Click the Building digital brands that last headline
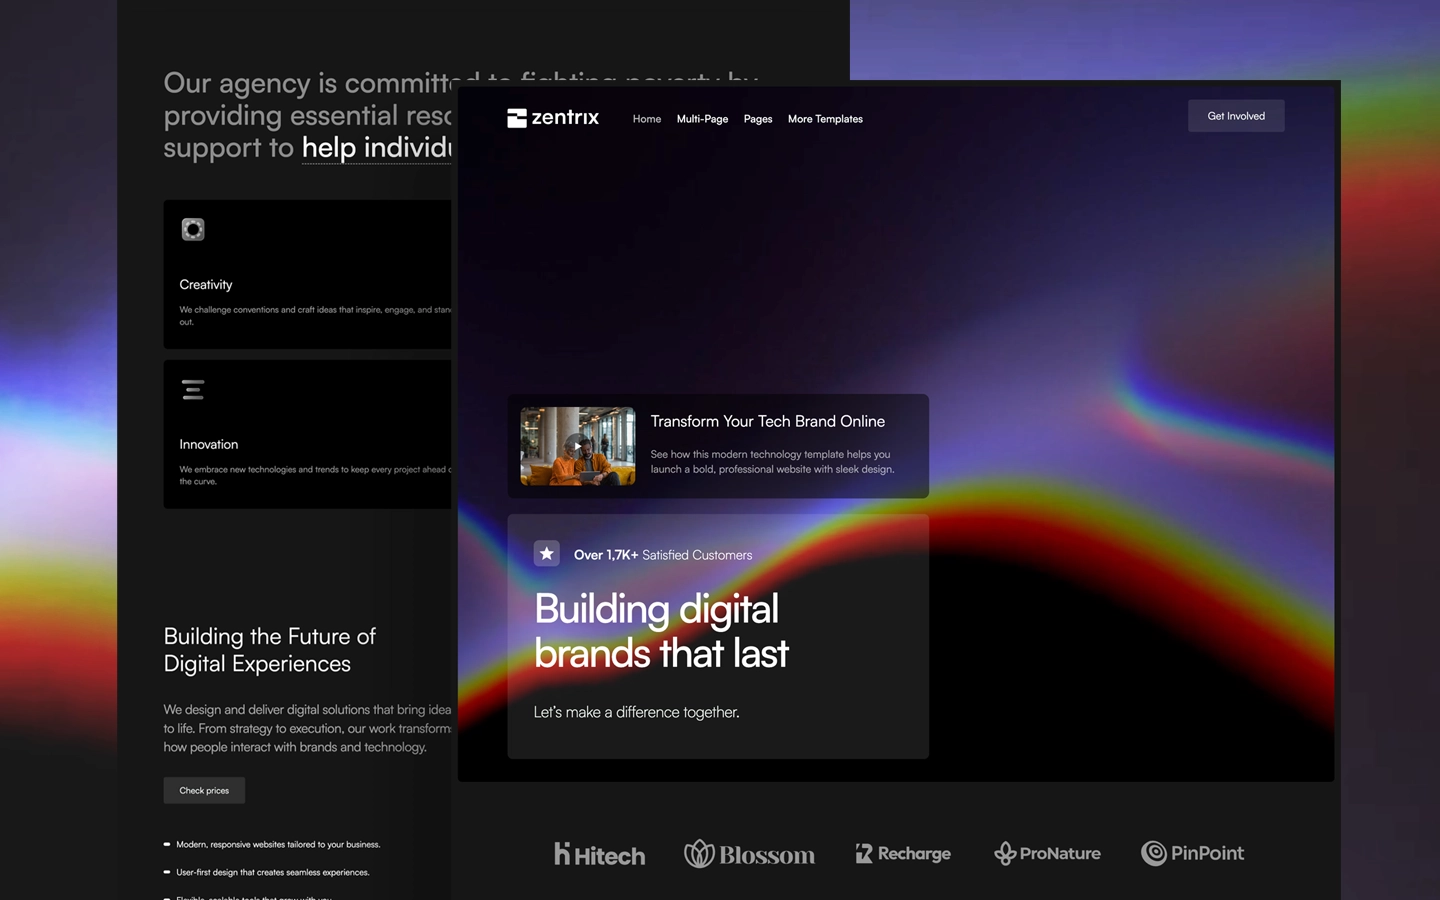 (661, 631)
